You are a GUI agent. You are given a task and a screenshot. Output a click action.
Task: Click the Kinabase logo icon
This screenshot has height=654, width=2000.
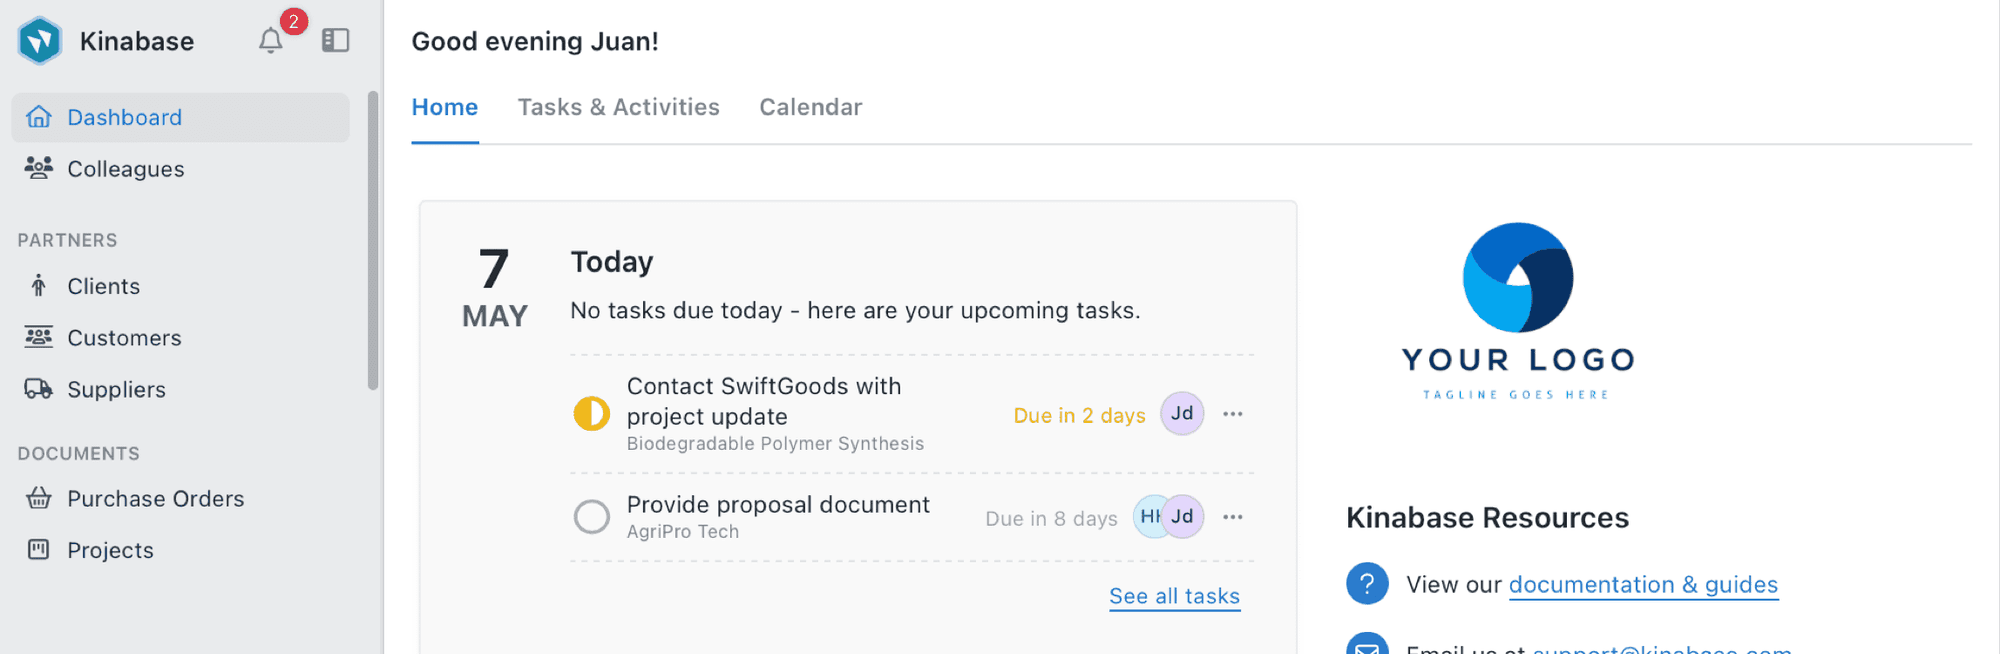tap(40, 41)
